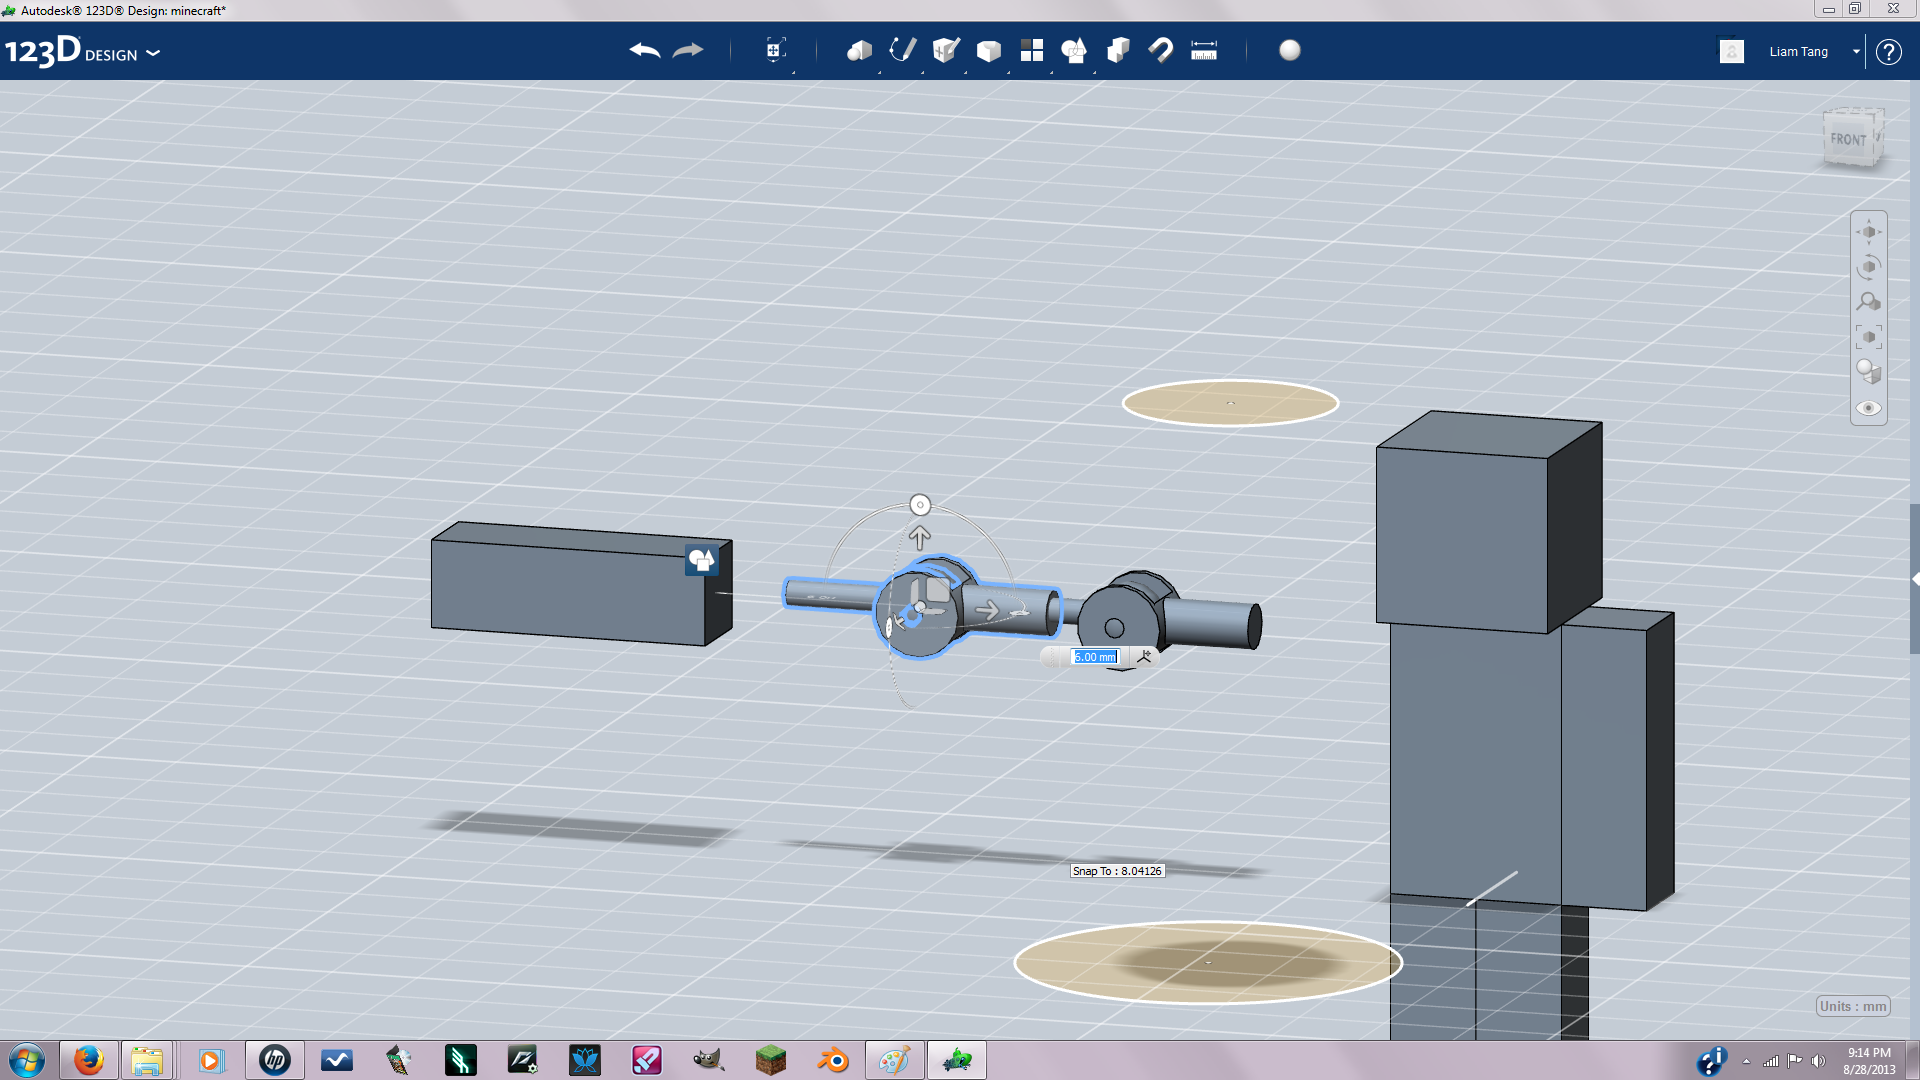Click the up arrow move manipulator
This screenshot has height=1080, width=1920.
(919, 538)
